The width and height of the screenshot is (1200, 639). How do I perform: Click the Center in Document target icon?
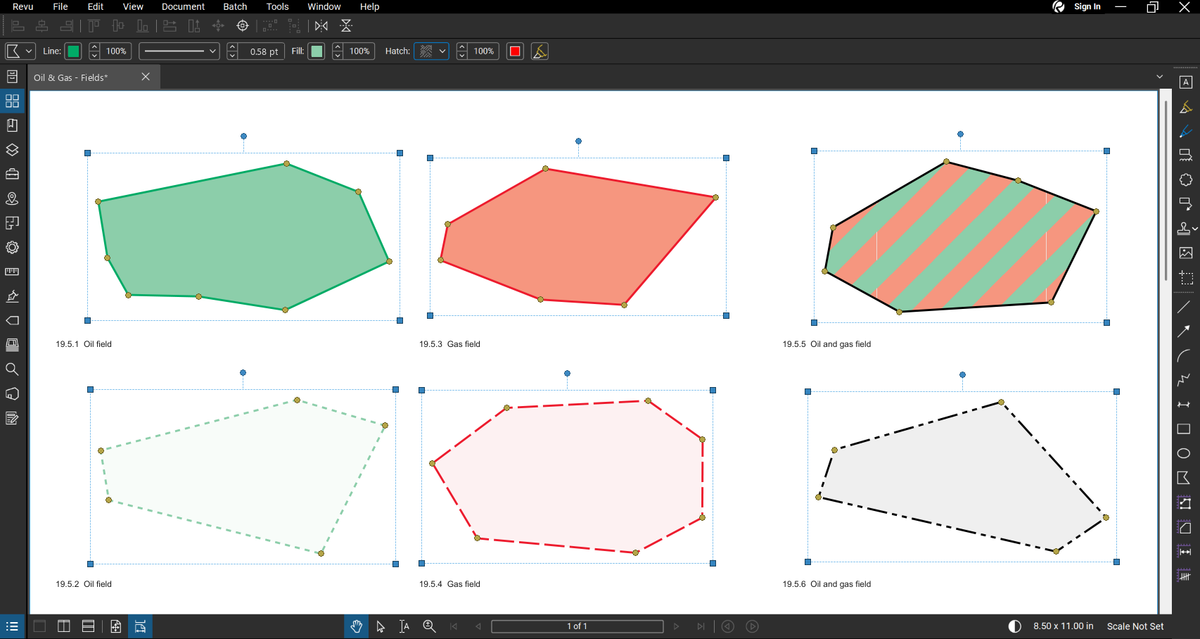[x=242, y=26]
